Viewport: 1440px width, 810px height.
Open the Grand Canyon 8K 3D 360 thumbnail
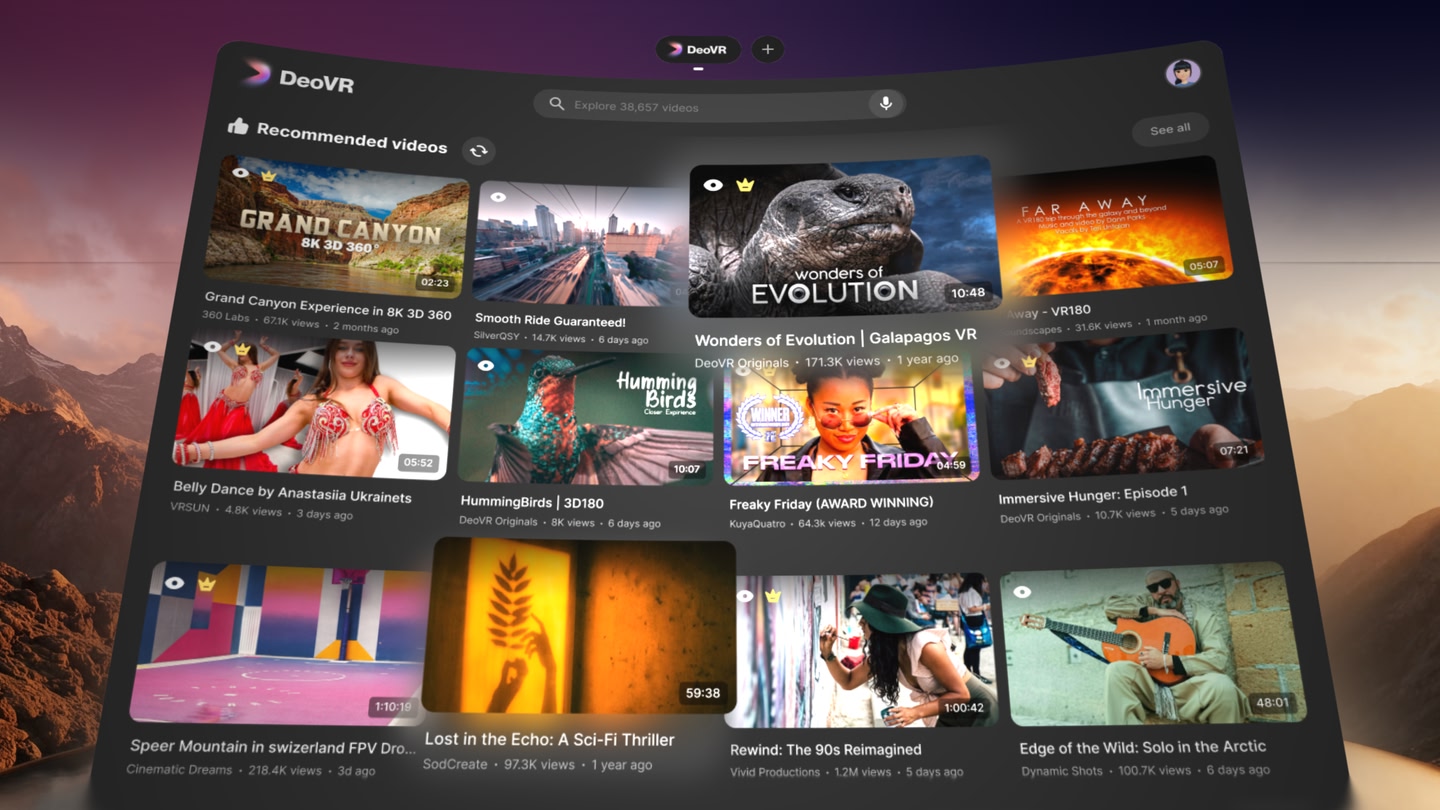point(336,225)
